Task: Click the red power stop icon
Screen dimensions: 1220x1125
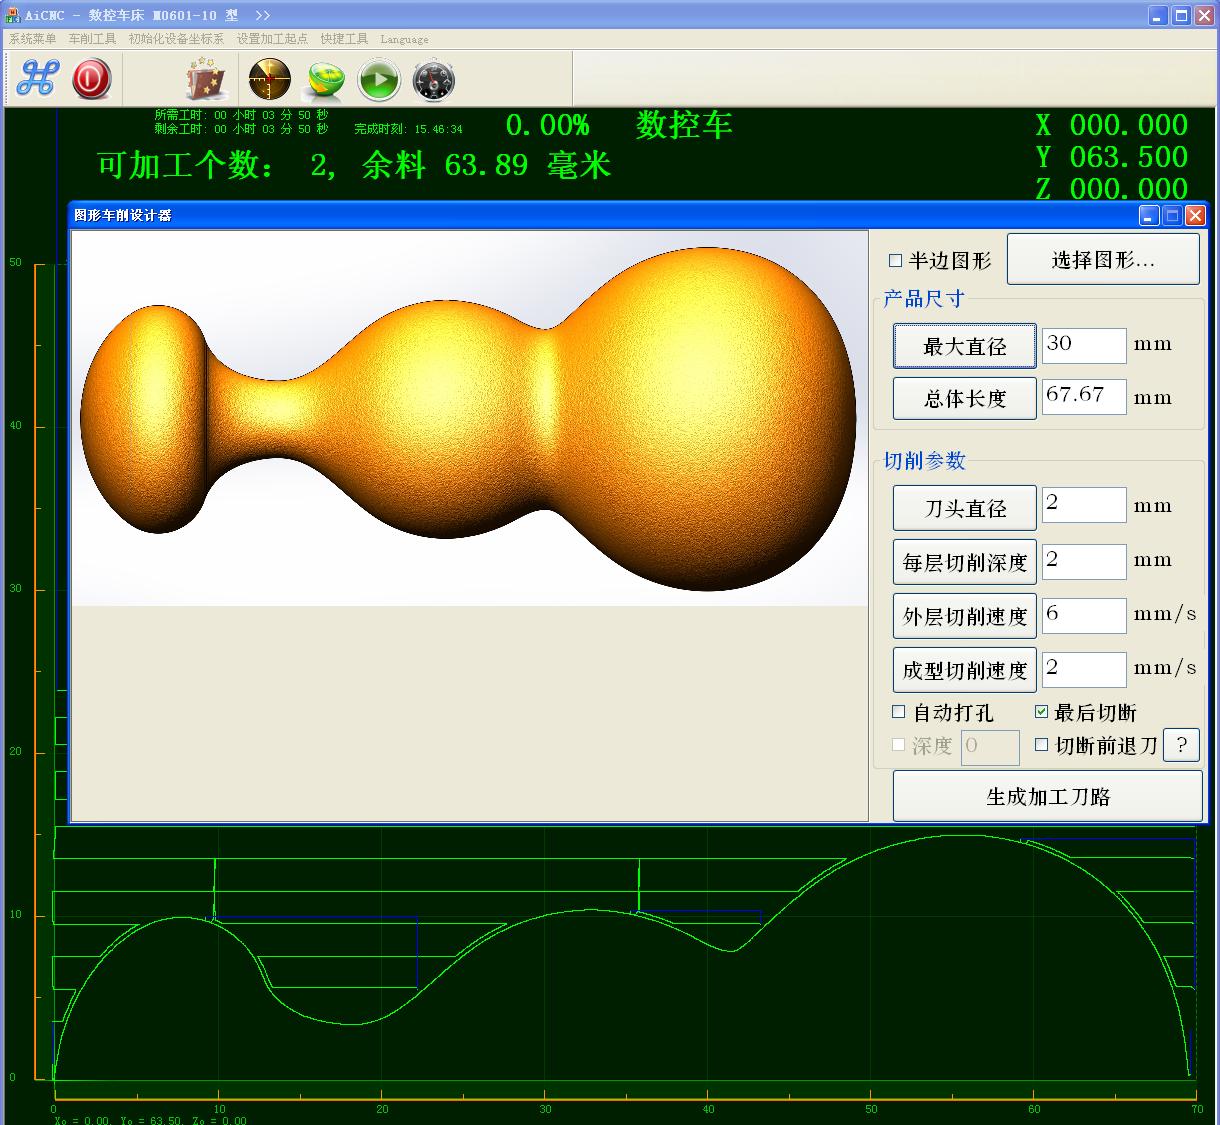Action: [91, 79]
